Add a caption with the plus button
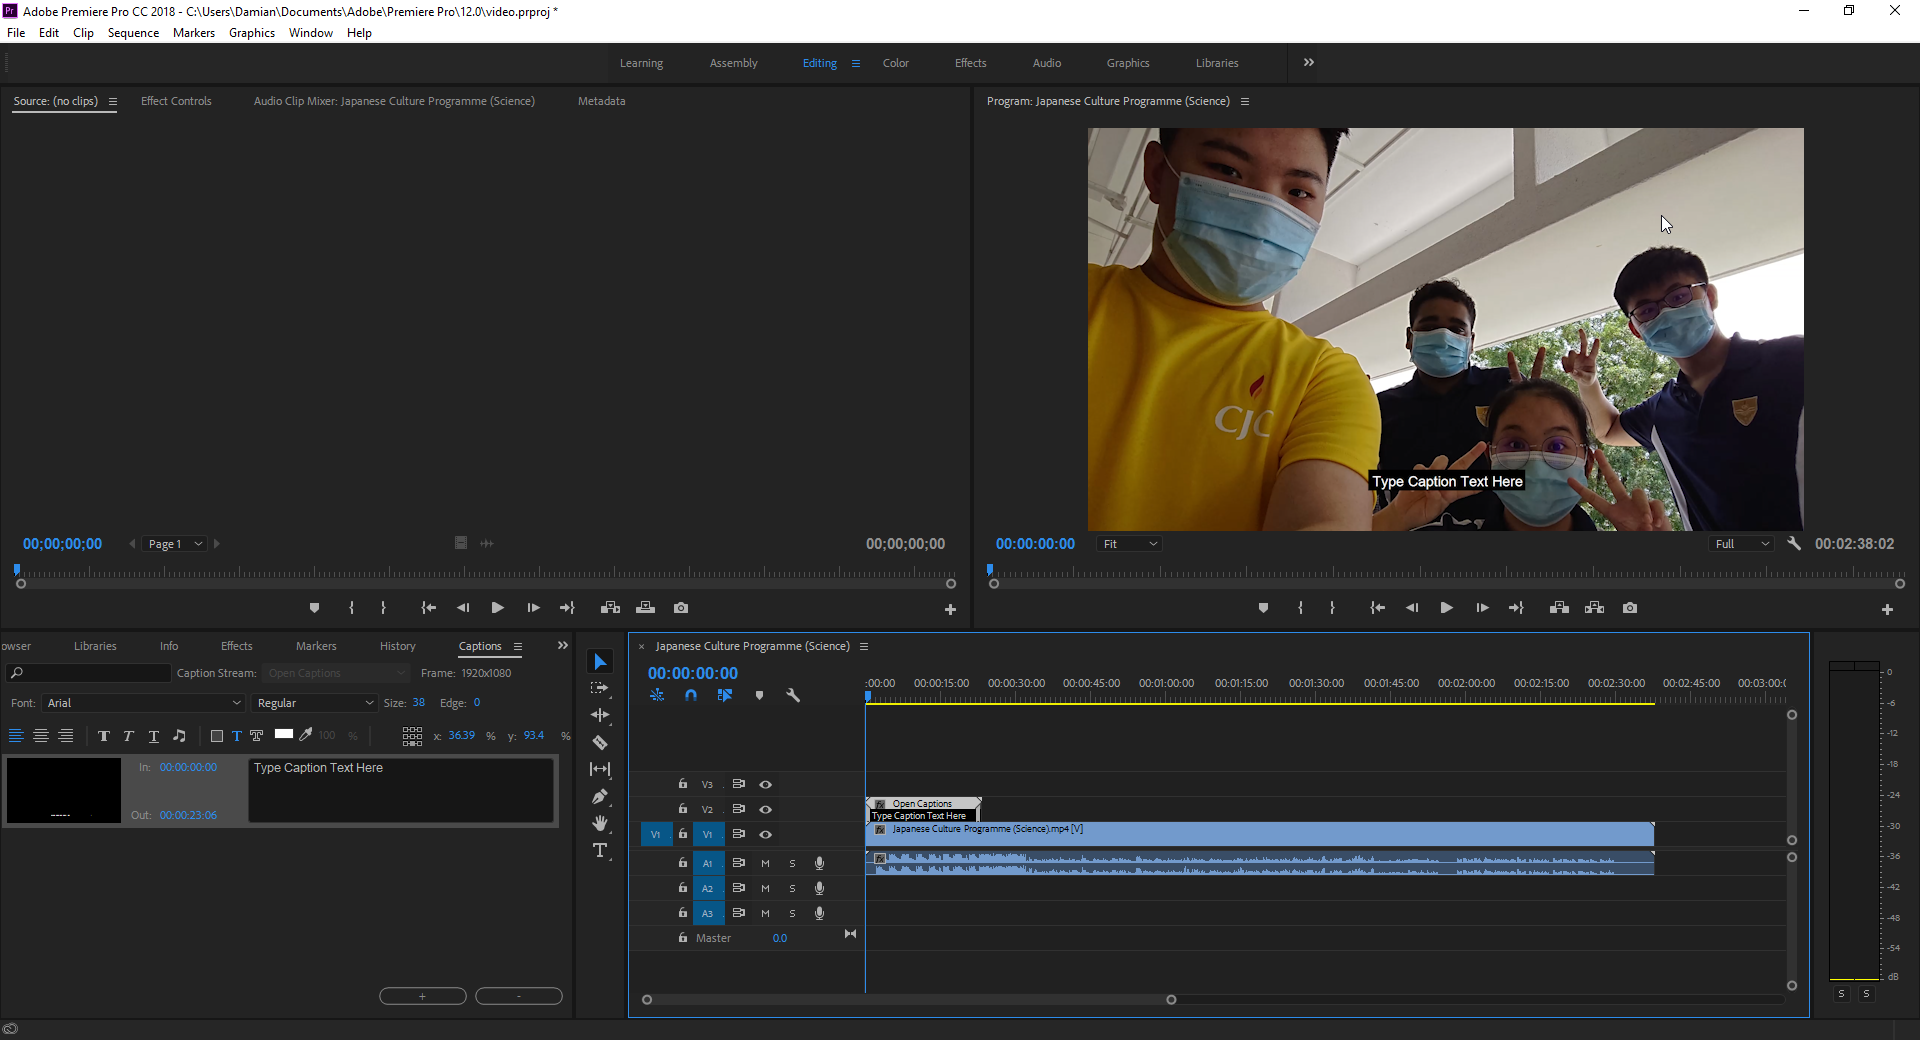This screenshot has height=1040, width=1920. pyautogui.click(x=422, y=996)
